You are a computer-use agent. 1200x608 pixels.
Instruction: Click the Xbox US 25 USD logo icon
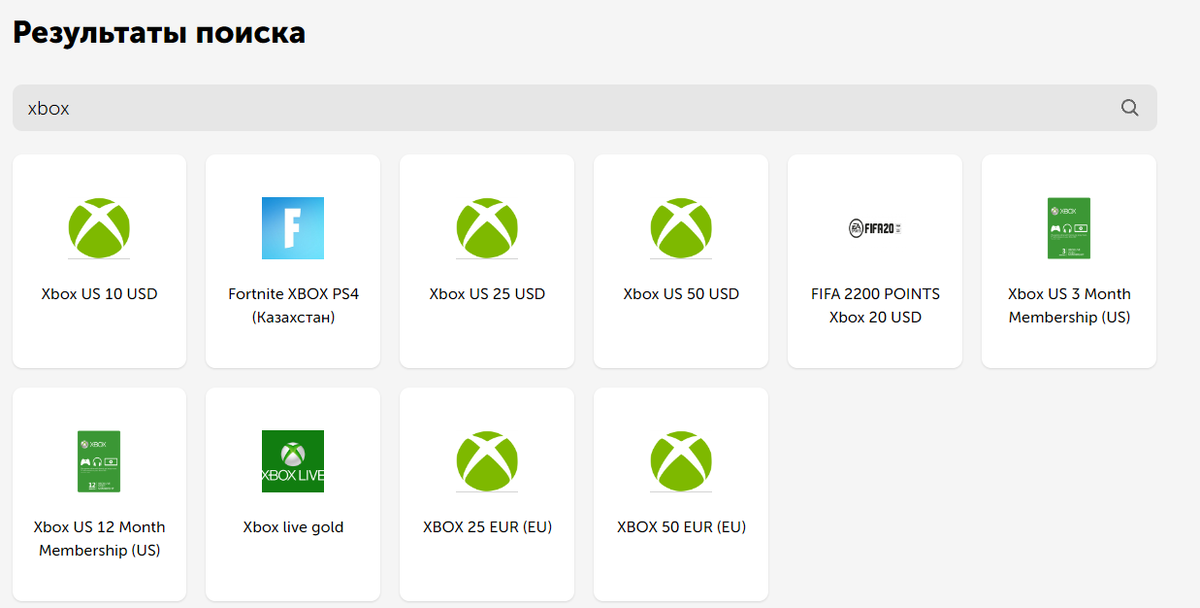point(486,228)
